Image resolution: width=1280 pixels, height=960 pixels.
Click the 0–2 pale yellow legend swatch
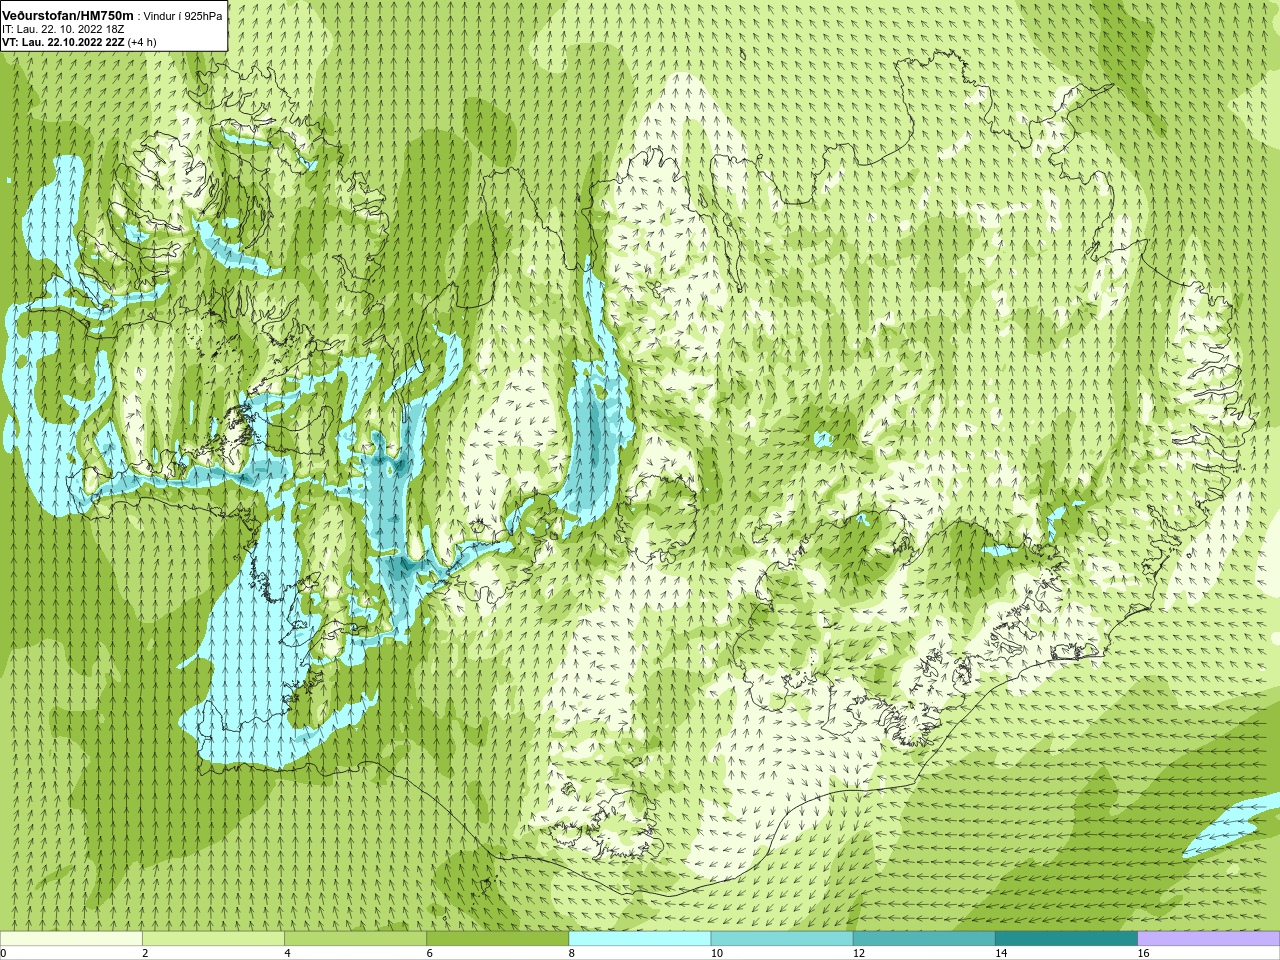click(71, 939)
